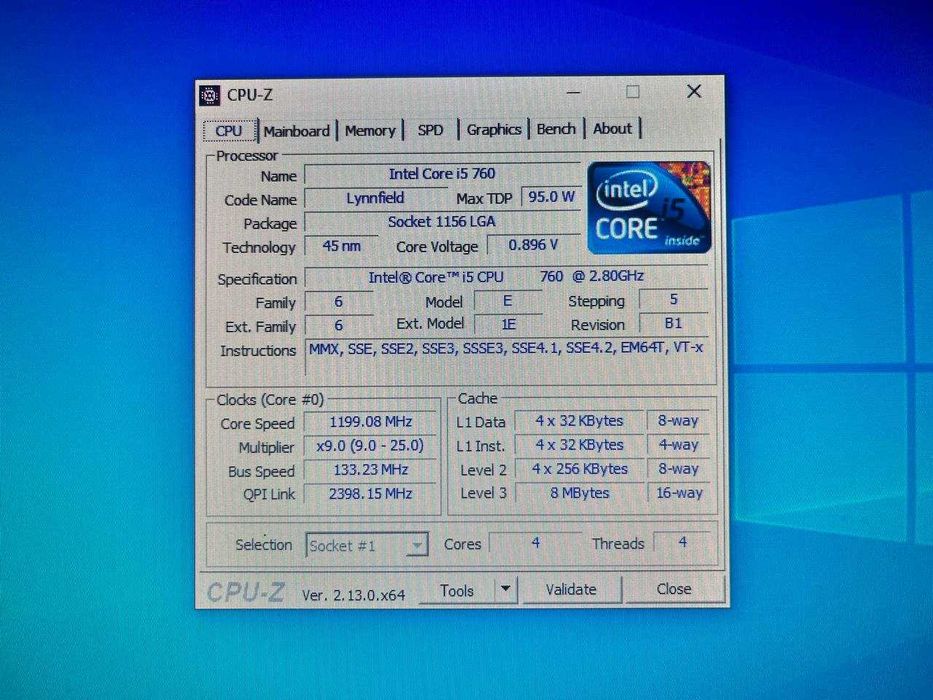Click the Threads value '4'

(682, 542)
